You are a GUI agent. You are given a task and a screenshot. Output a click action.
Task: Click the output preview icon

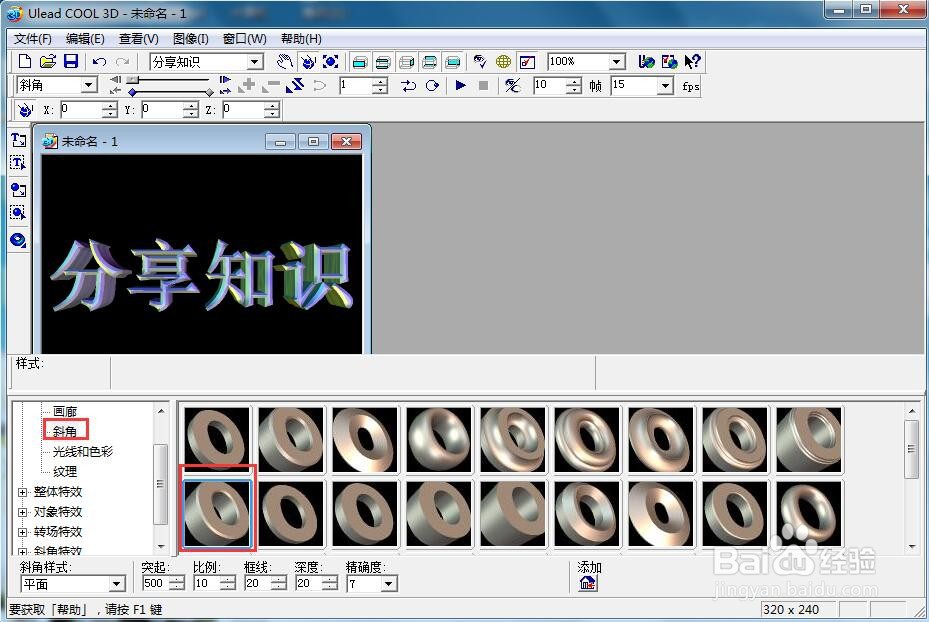pos(527,62)
